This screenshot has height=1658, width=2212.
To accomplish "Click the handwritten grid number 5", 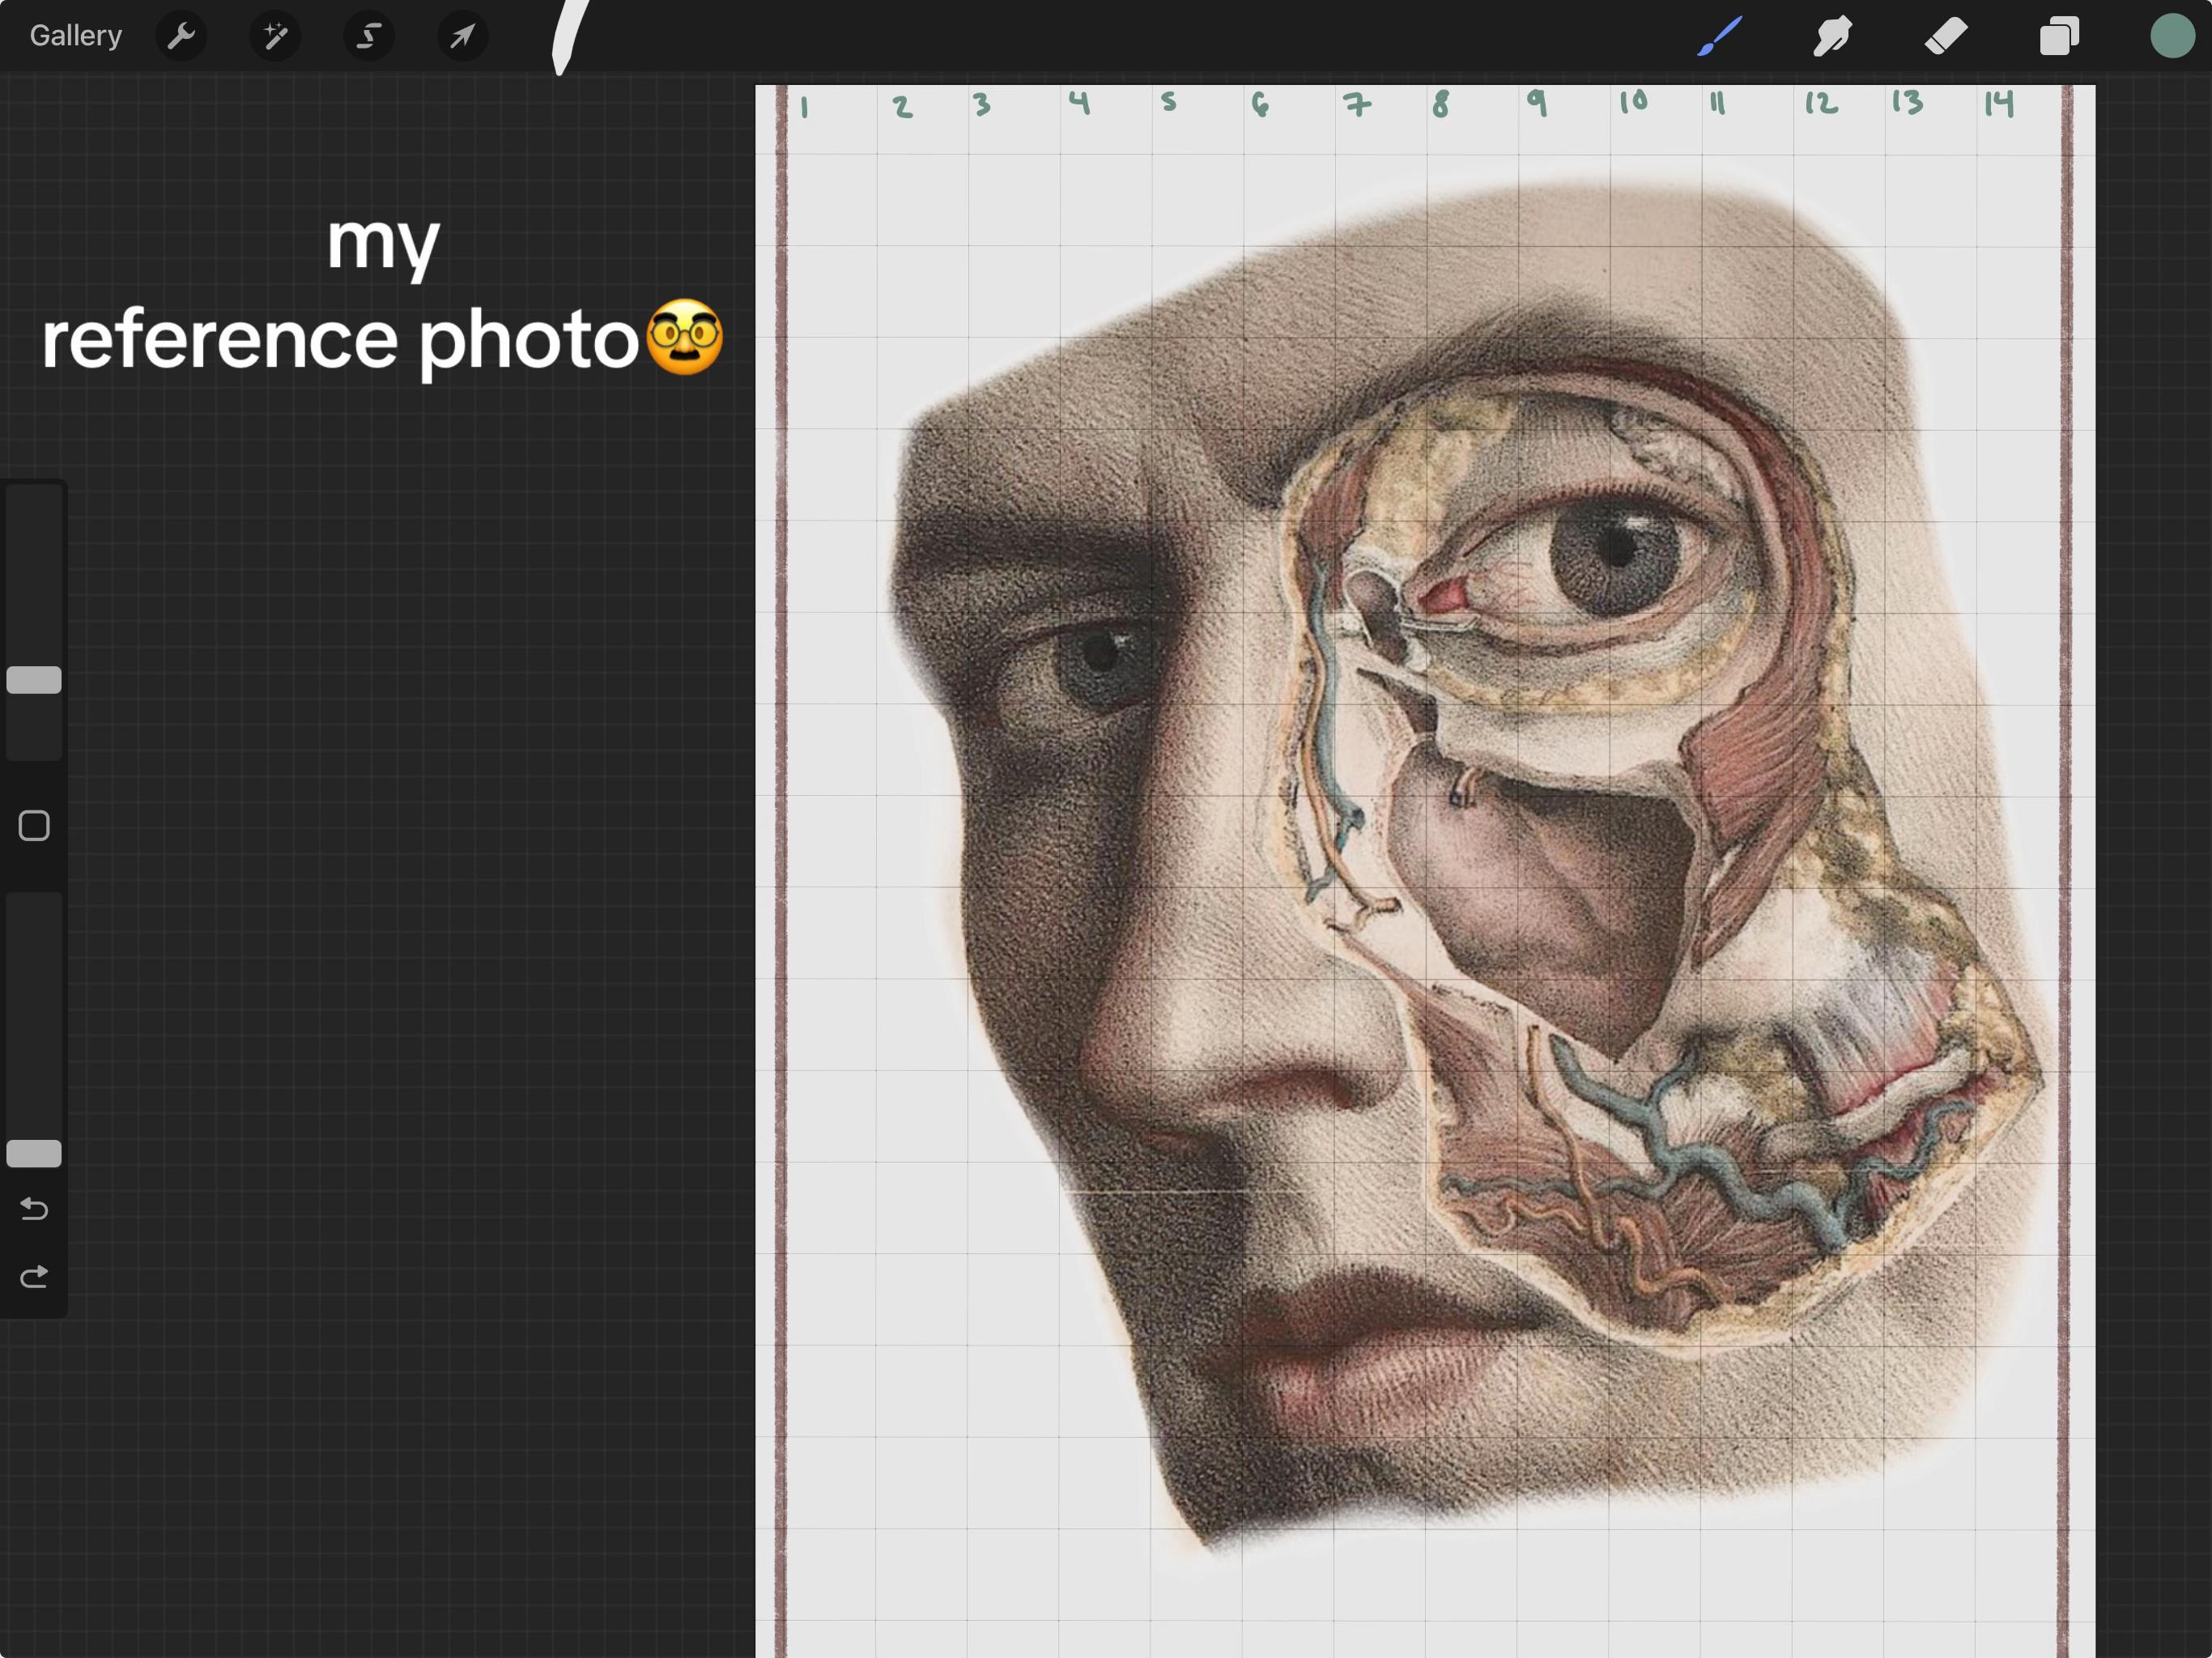I will click(x=1169, y=101).
